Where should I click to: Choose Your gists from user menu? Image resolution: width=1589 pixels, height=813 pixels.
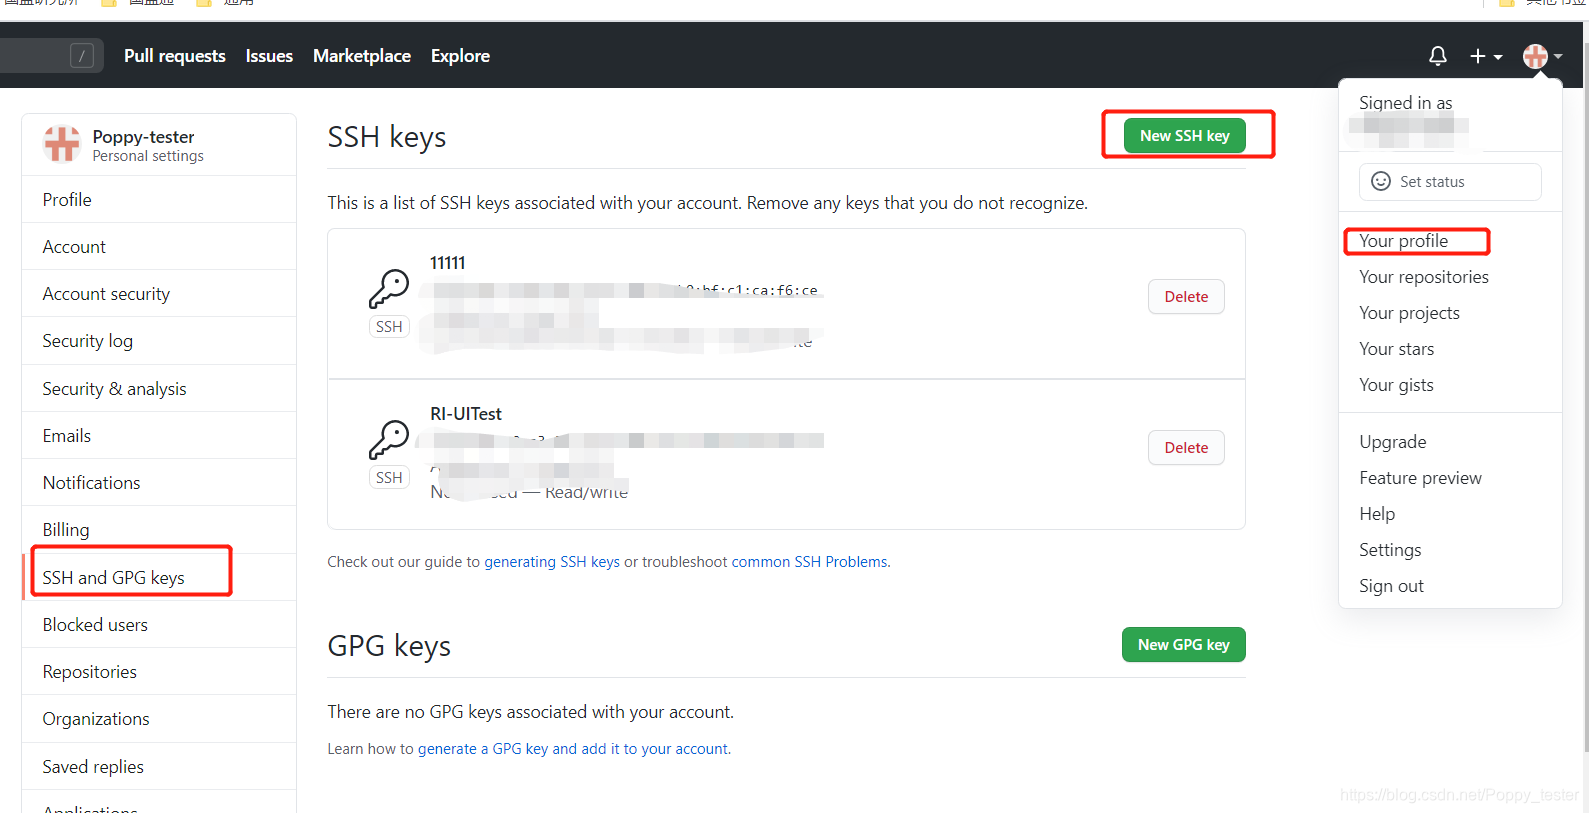coord(1450,385)
